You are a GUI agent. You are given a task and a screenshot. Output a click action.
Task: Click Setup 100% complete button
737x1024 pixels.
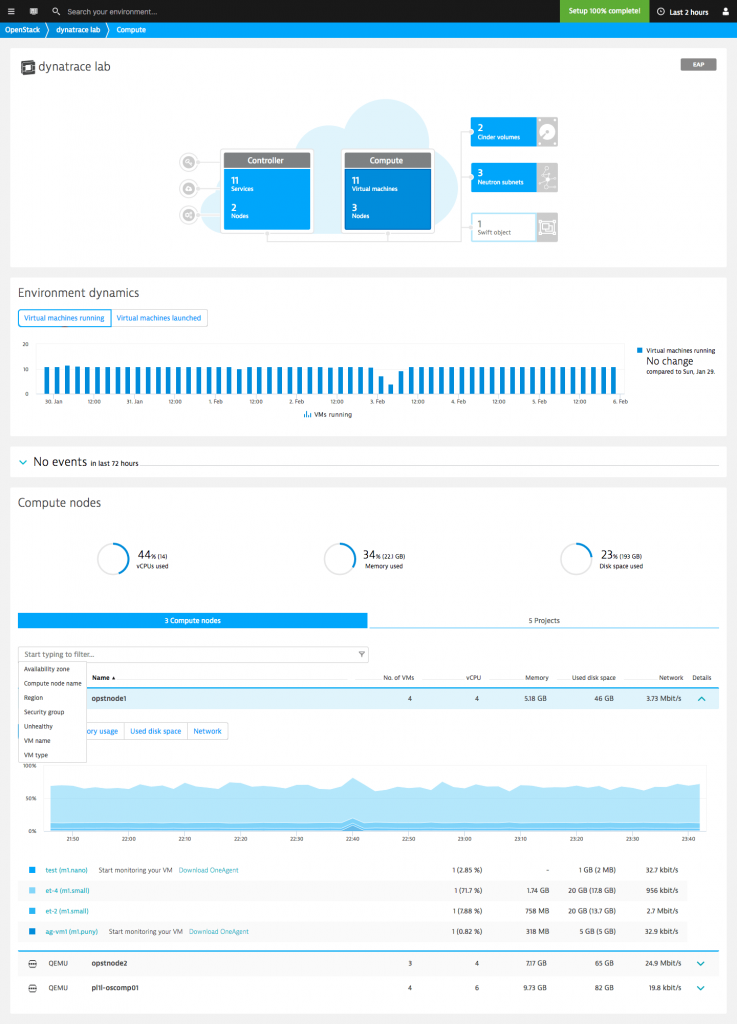[604, 11]
